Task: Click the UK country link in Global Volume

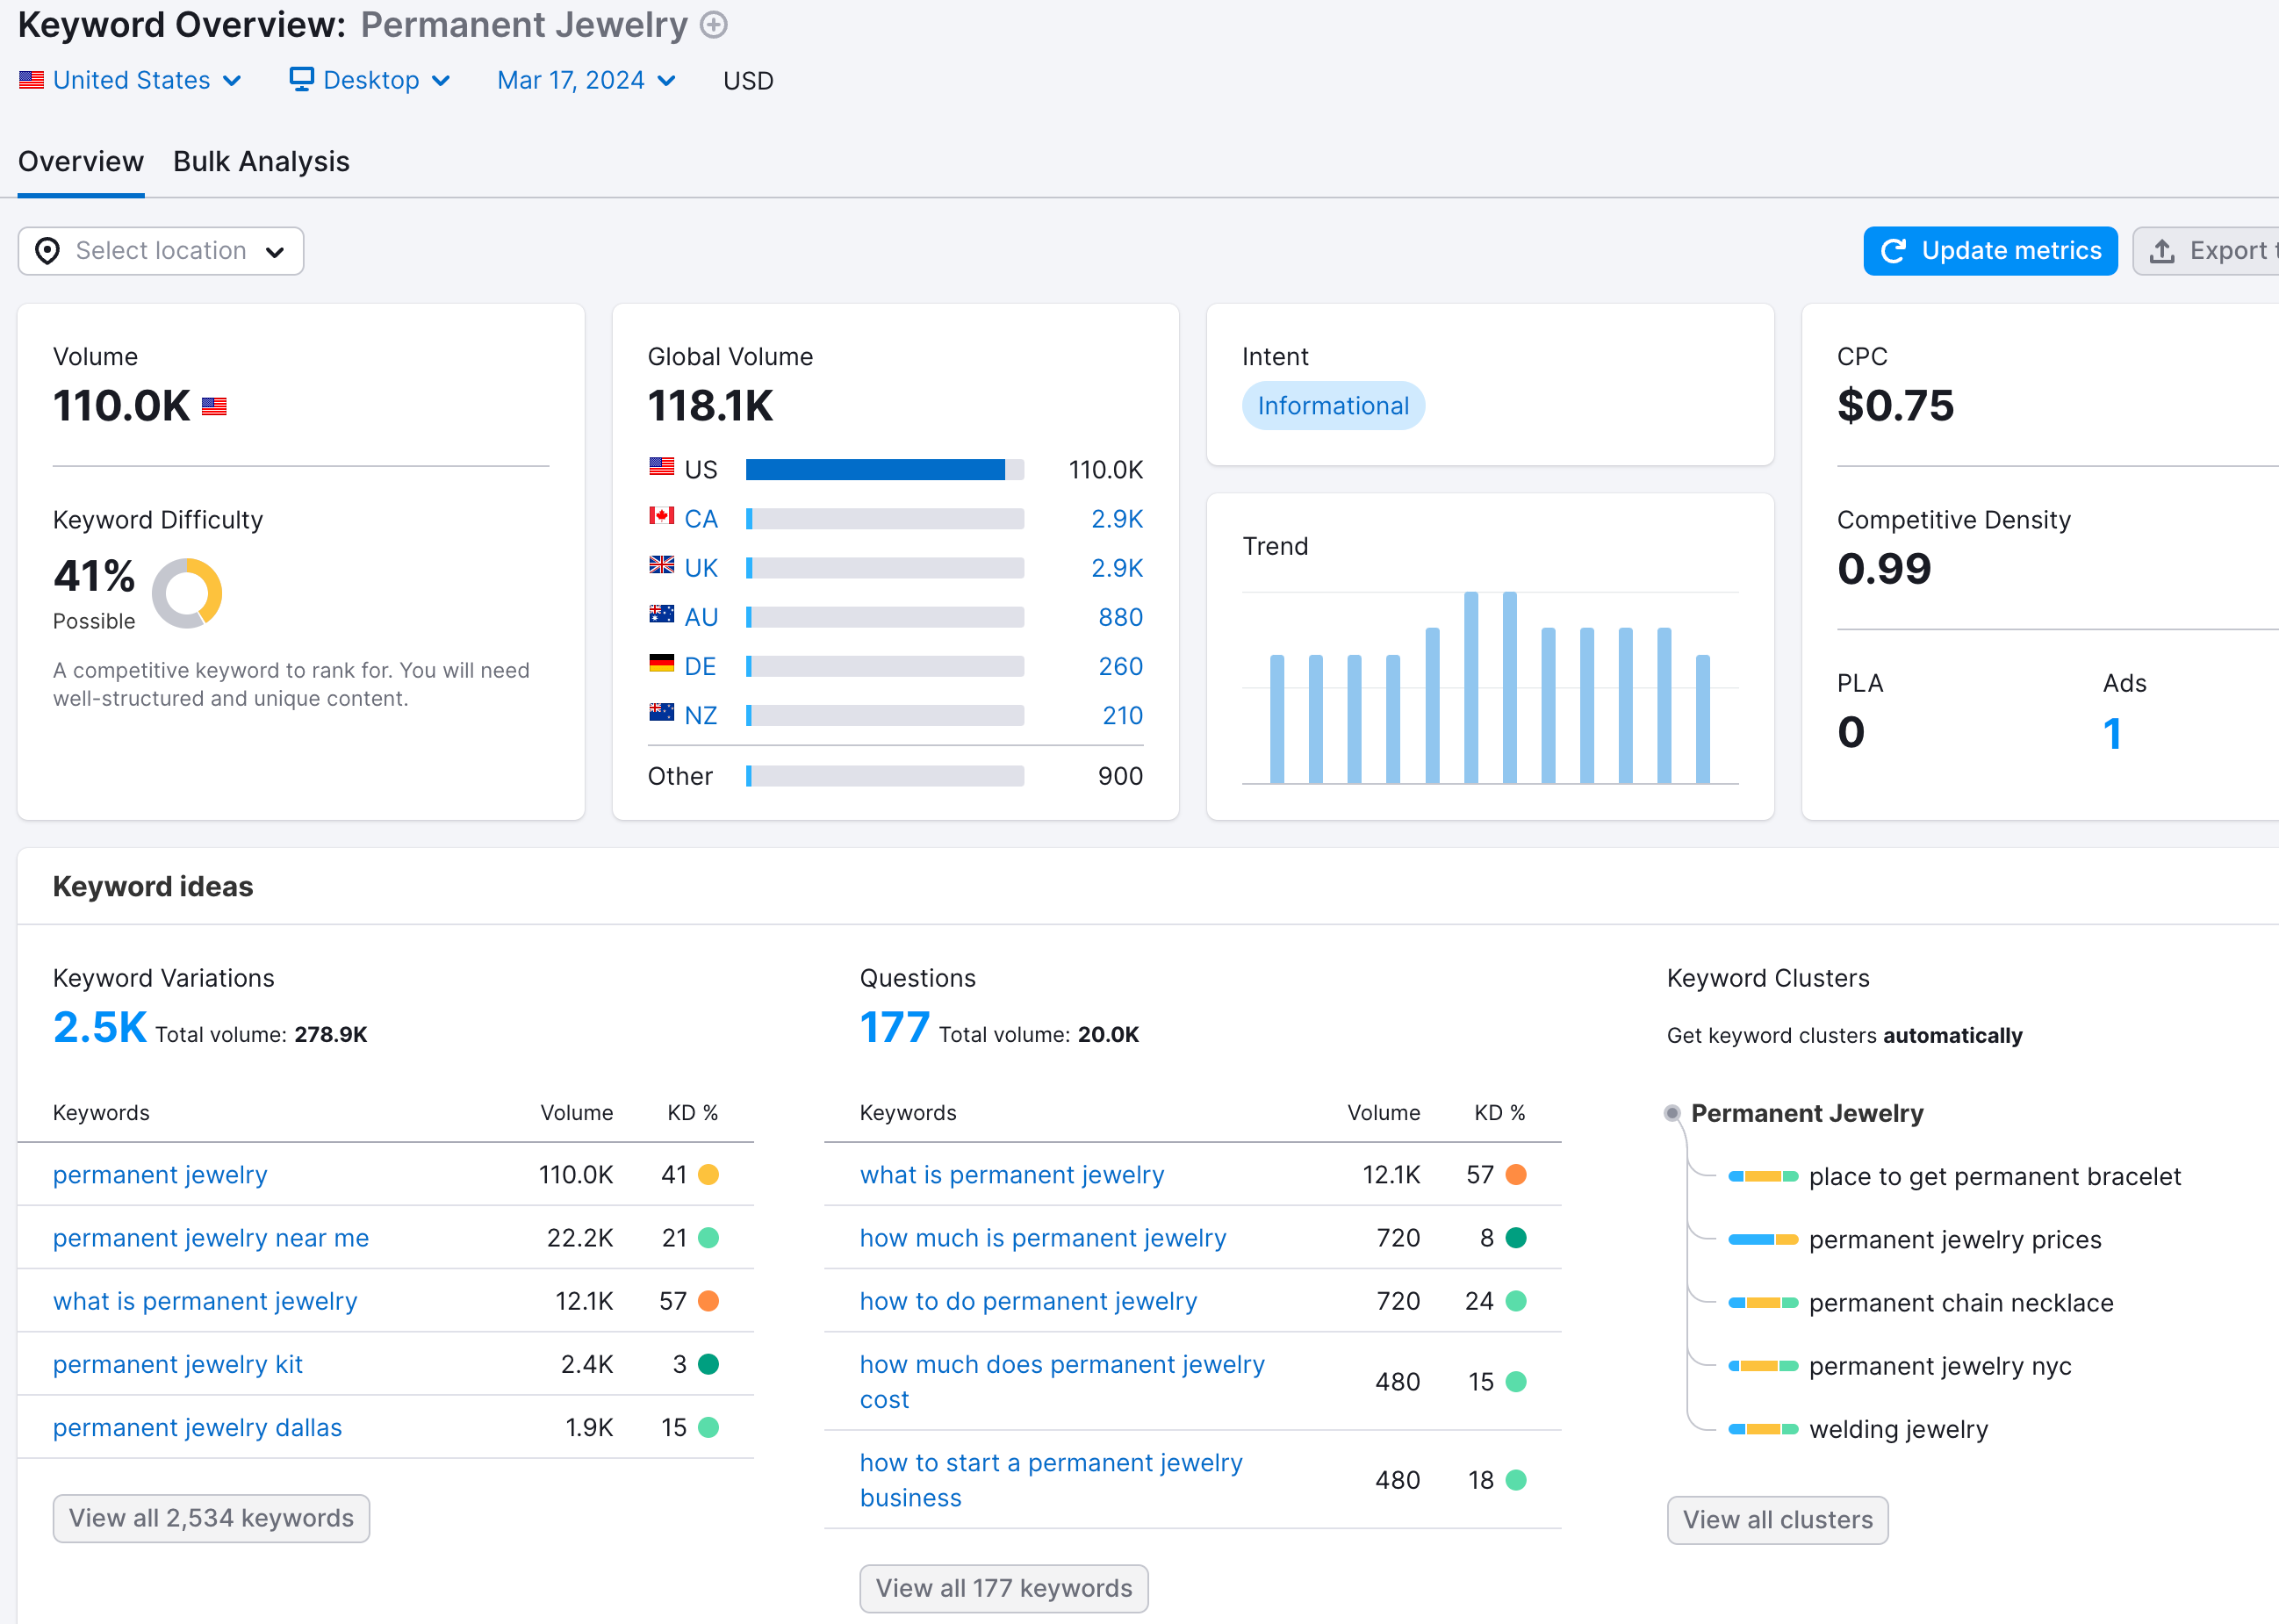Action: [x=701, y=568]
